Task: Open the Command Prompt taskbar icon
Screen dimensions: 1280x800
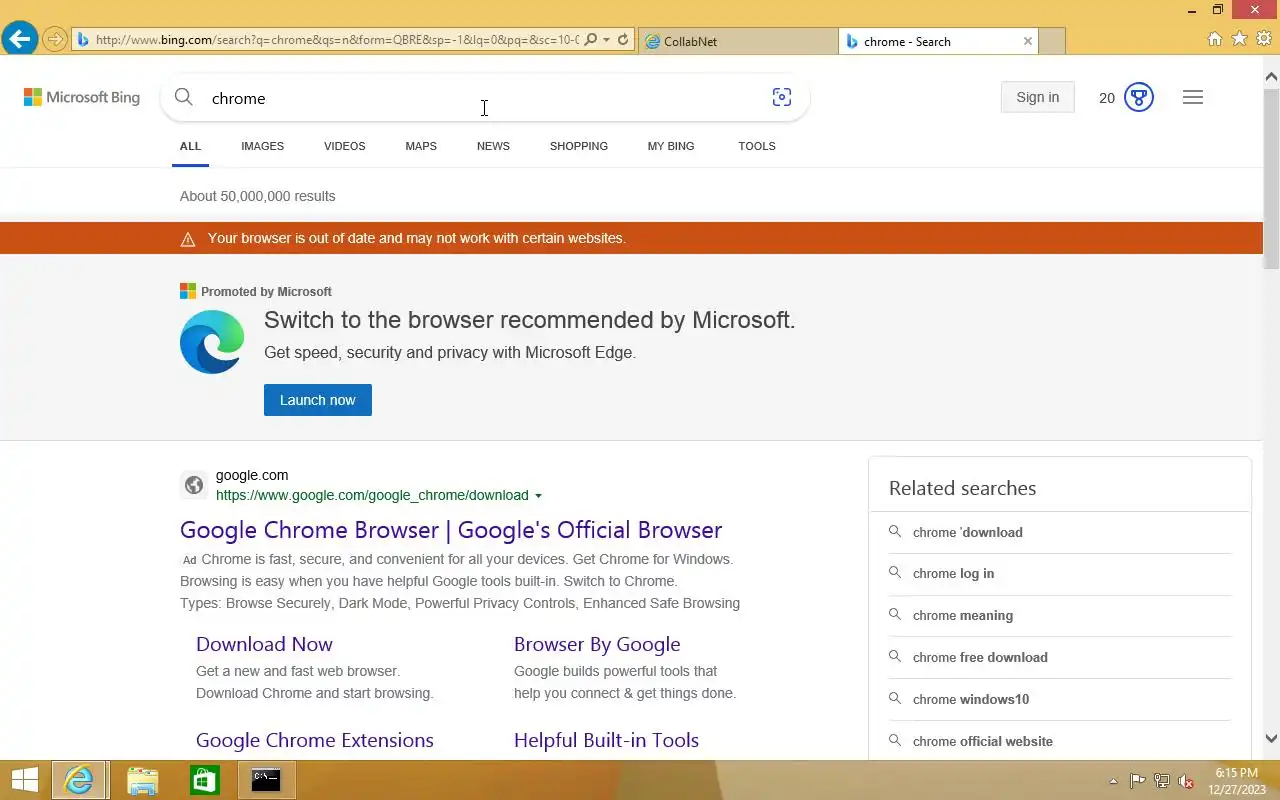Action: coord(266,780)
